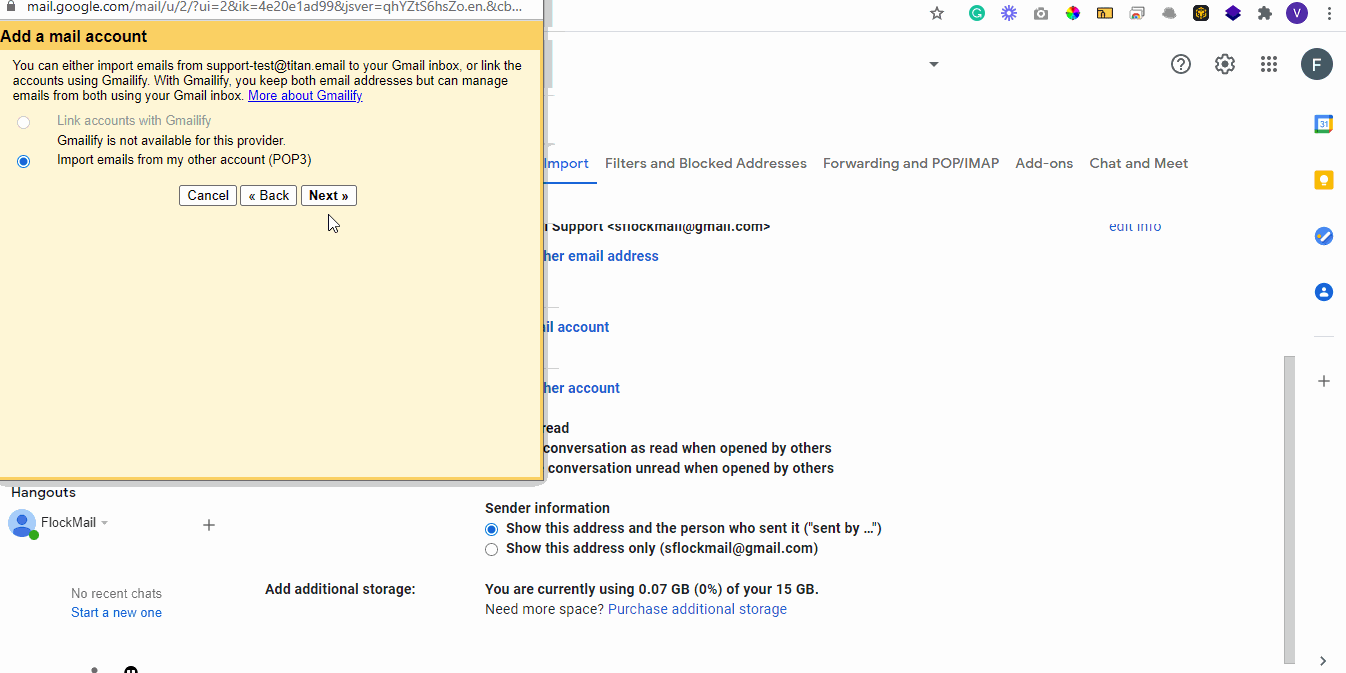The image size is (1346, 673).
Task: Click the storage usage 0.07 GB text
Action: click(652, 589)
